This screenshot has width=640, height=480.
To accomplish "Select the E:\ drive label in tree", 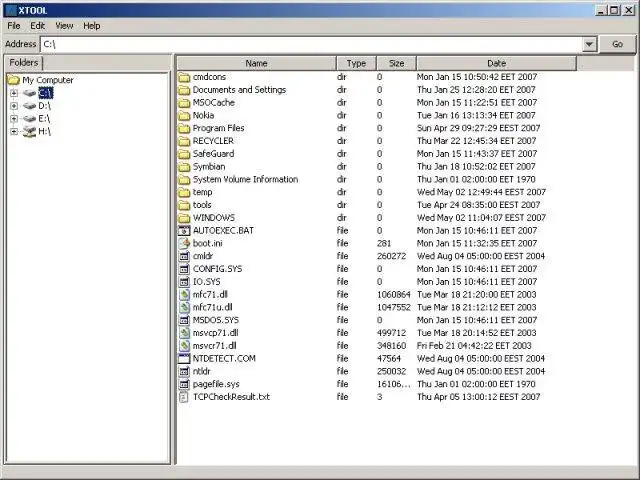I will click(x=44, y=119).
